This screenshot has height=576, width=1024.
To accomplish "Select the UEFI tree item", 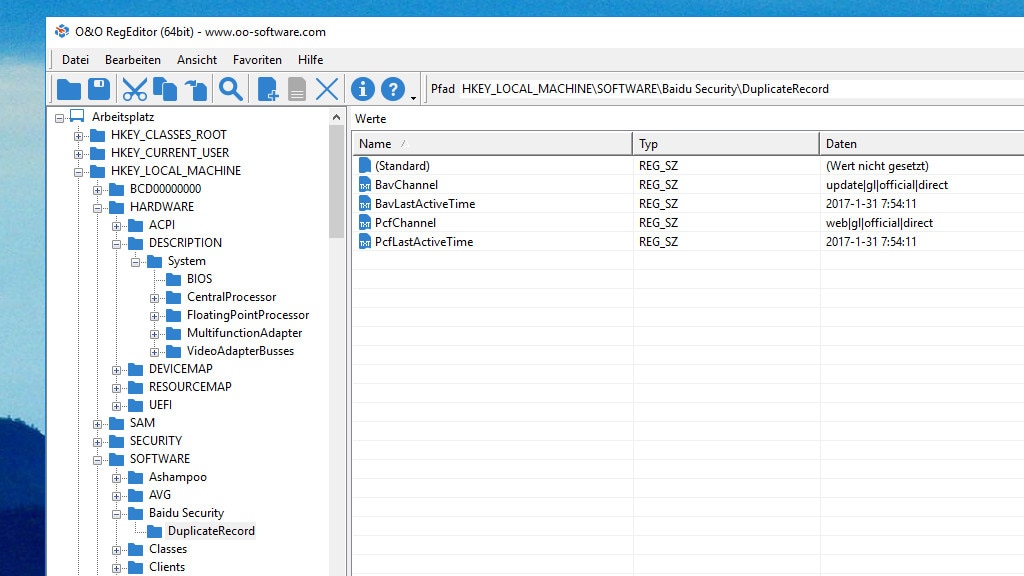I will pos(160,405).
